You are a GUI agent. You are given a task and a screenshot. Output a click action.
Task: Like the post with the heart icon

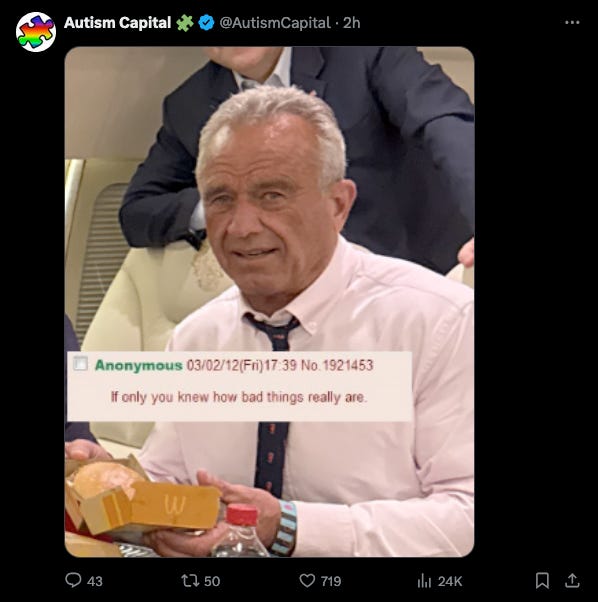point(307,580)
